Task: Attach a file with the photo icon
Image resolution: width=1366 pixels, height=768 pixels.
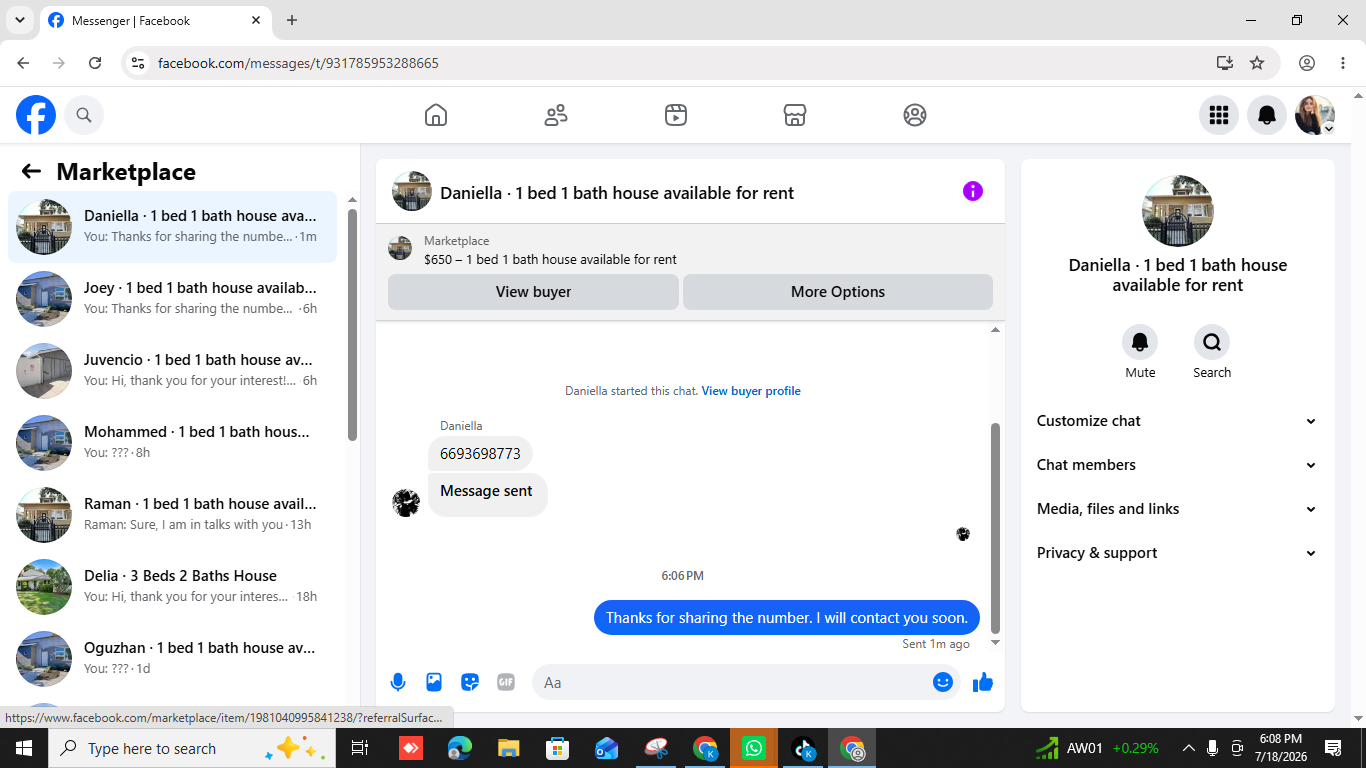Action: click(434, 682)
